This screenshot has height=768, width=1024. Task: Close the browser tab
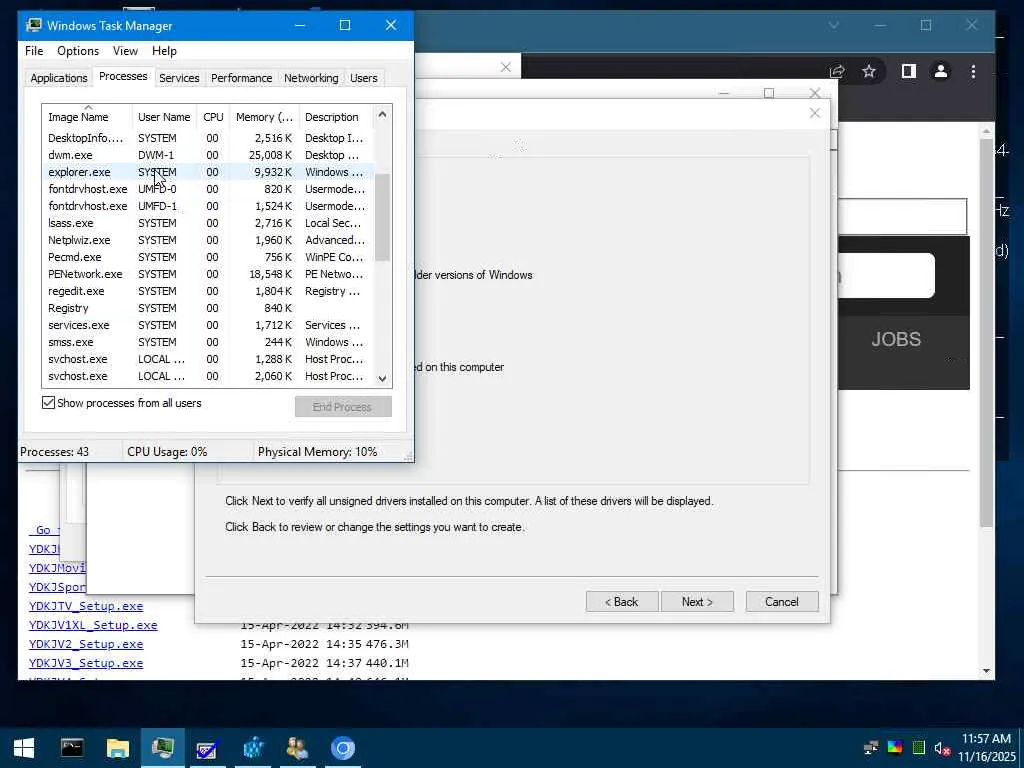[x=505, y=67]
